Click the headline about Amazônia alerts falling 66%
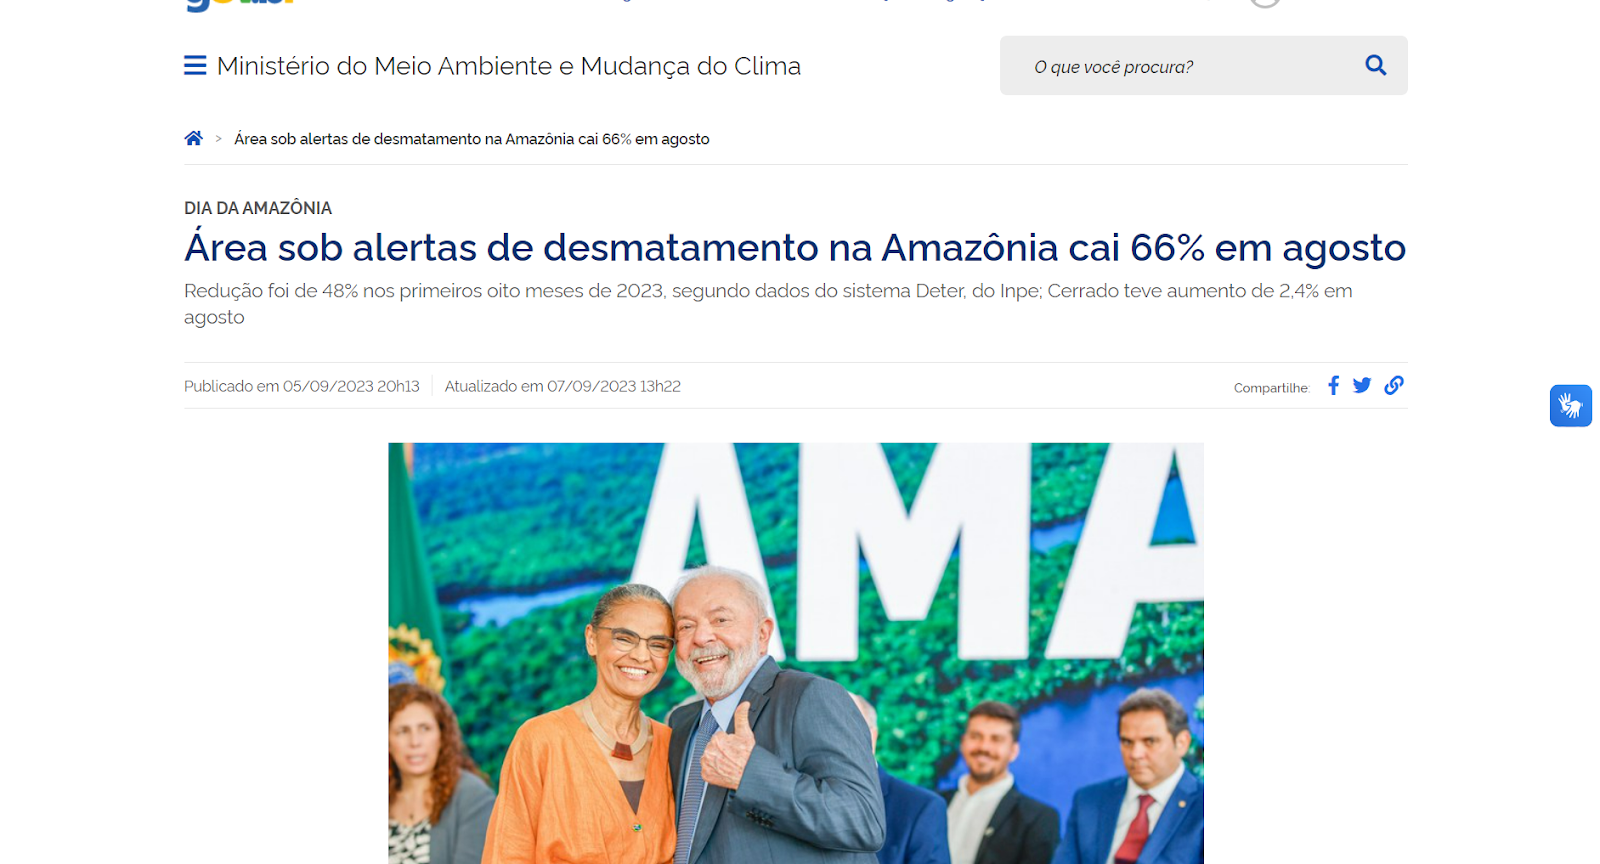Screen dimensions: 1600x864 pyautogui.click(x=795, y=247)
